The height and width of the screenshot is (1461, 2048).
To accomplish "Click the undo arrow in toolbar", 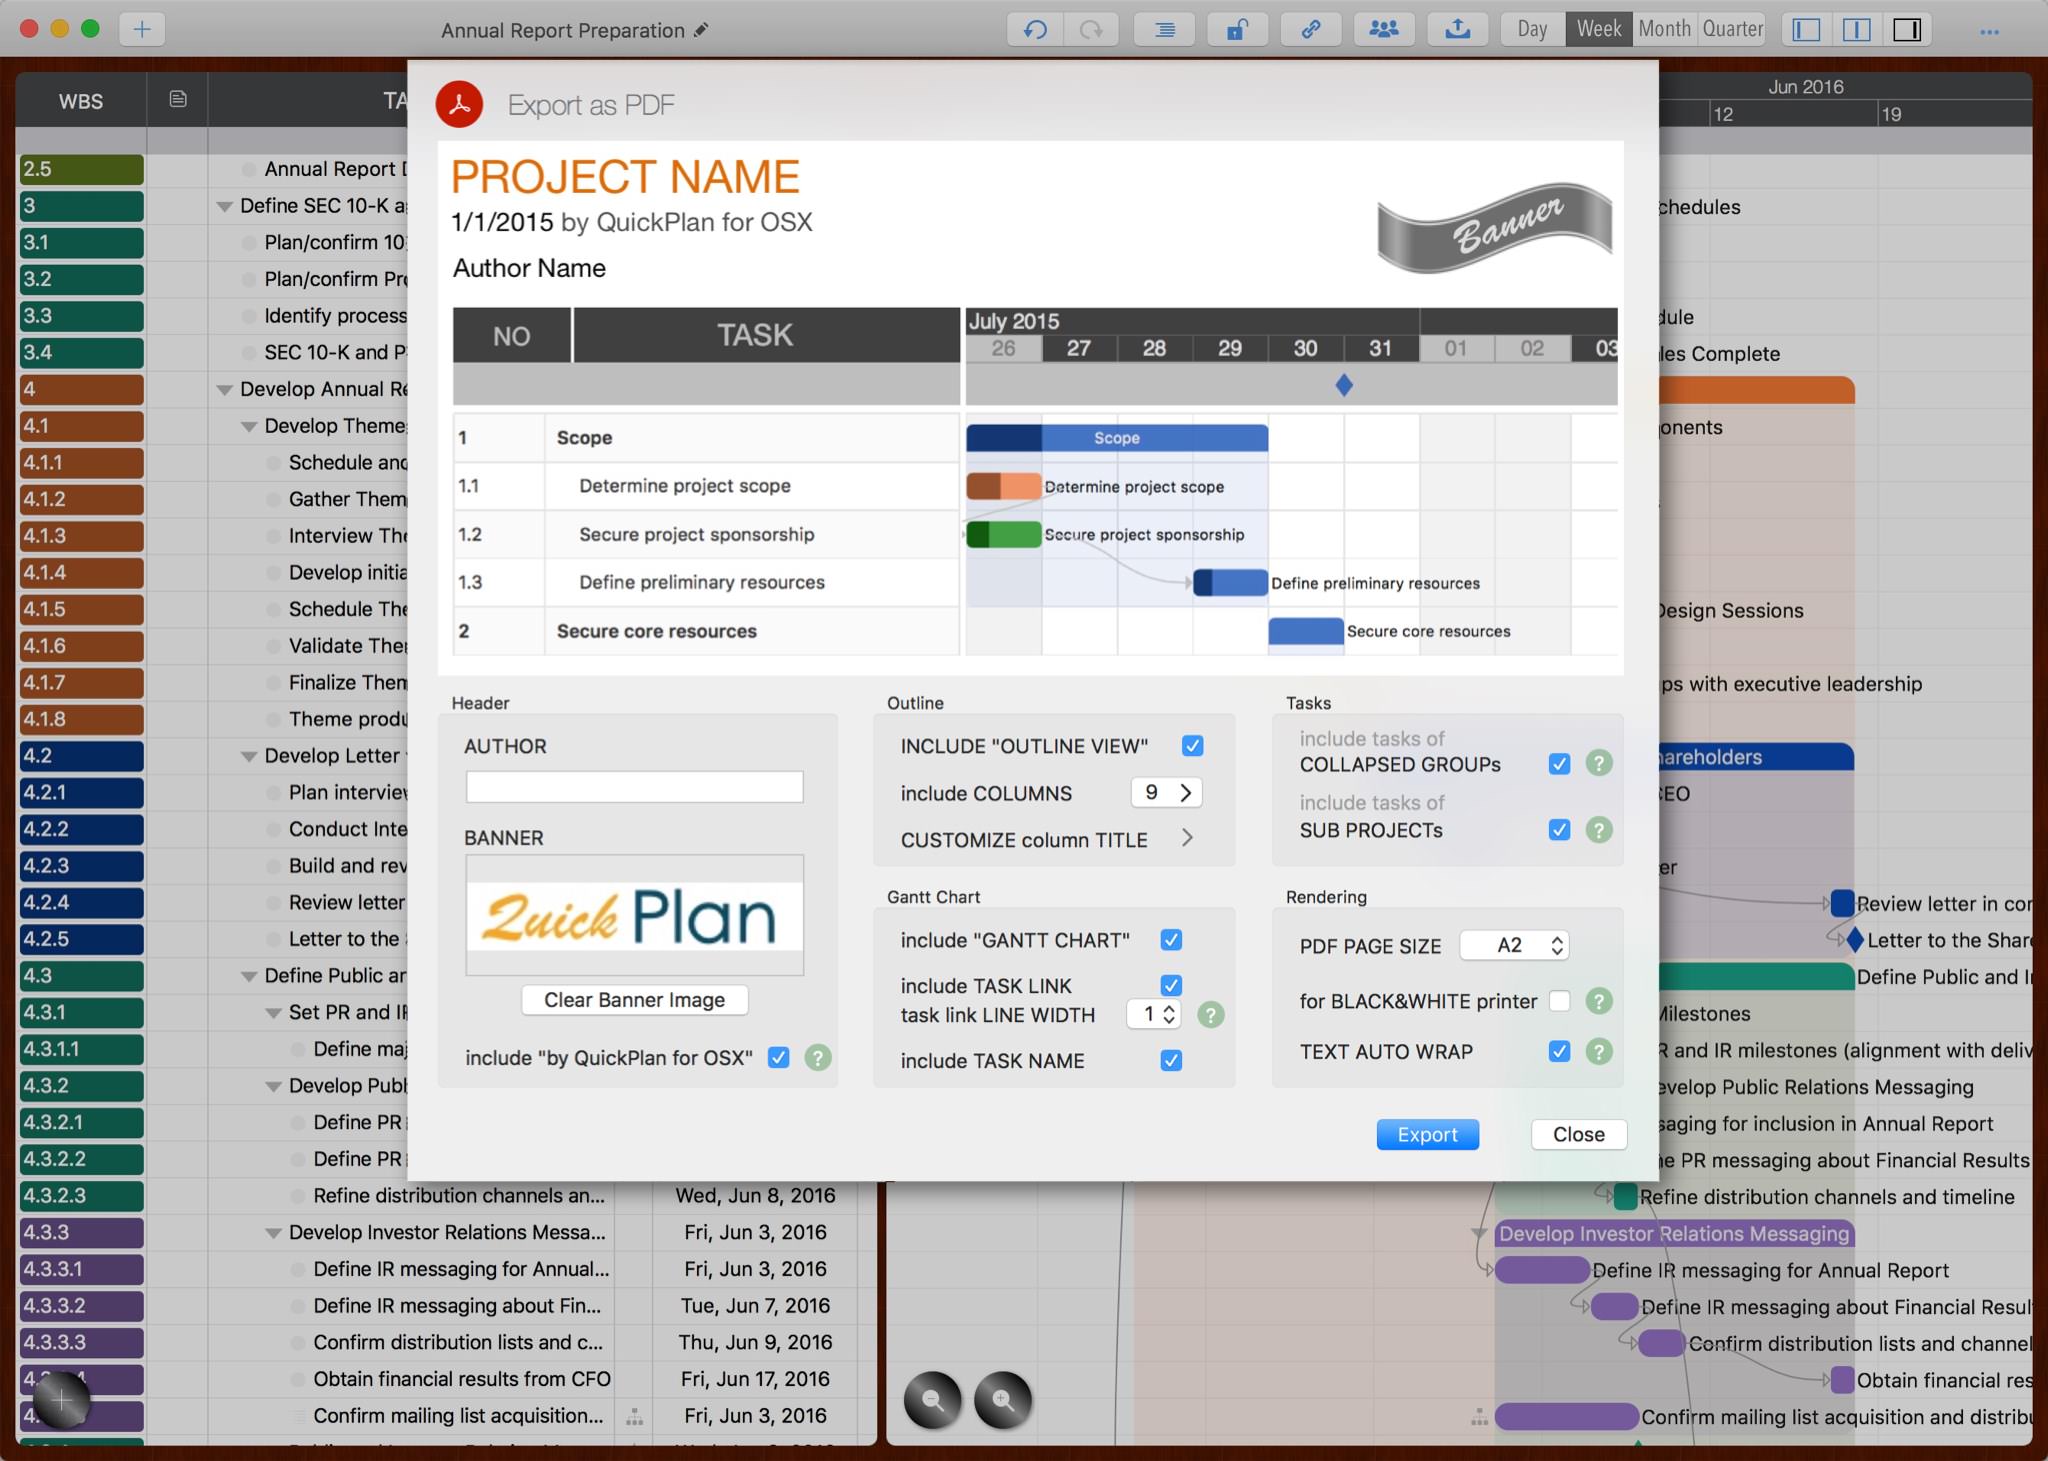I will point(1035,29).
